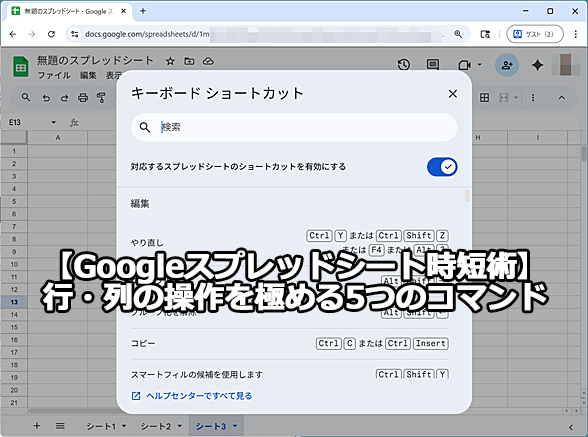Click the zoom magnifier in address bar
The height and width of the screenshot is (437, 588).
pyautogui.click(x=458, y=34)
